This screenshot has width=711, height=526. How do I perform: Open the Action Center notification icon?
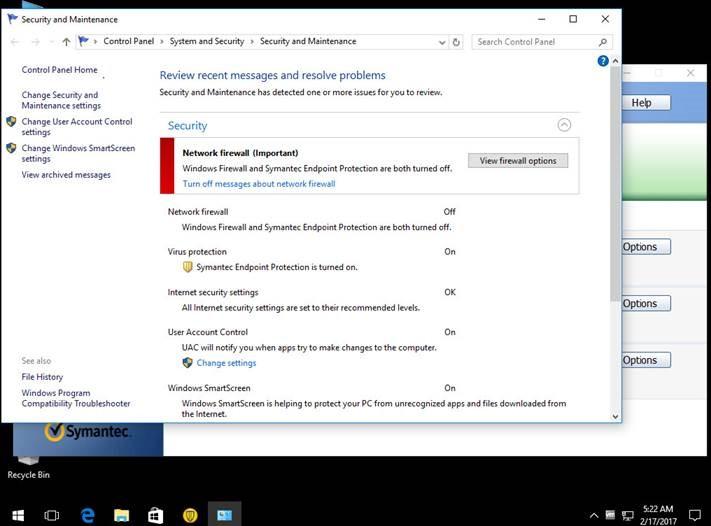click(694, 515)
